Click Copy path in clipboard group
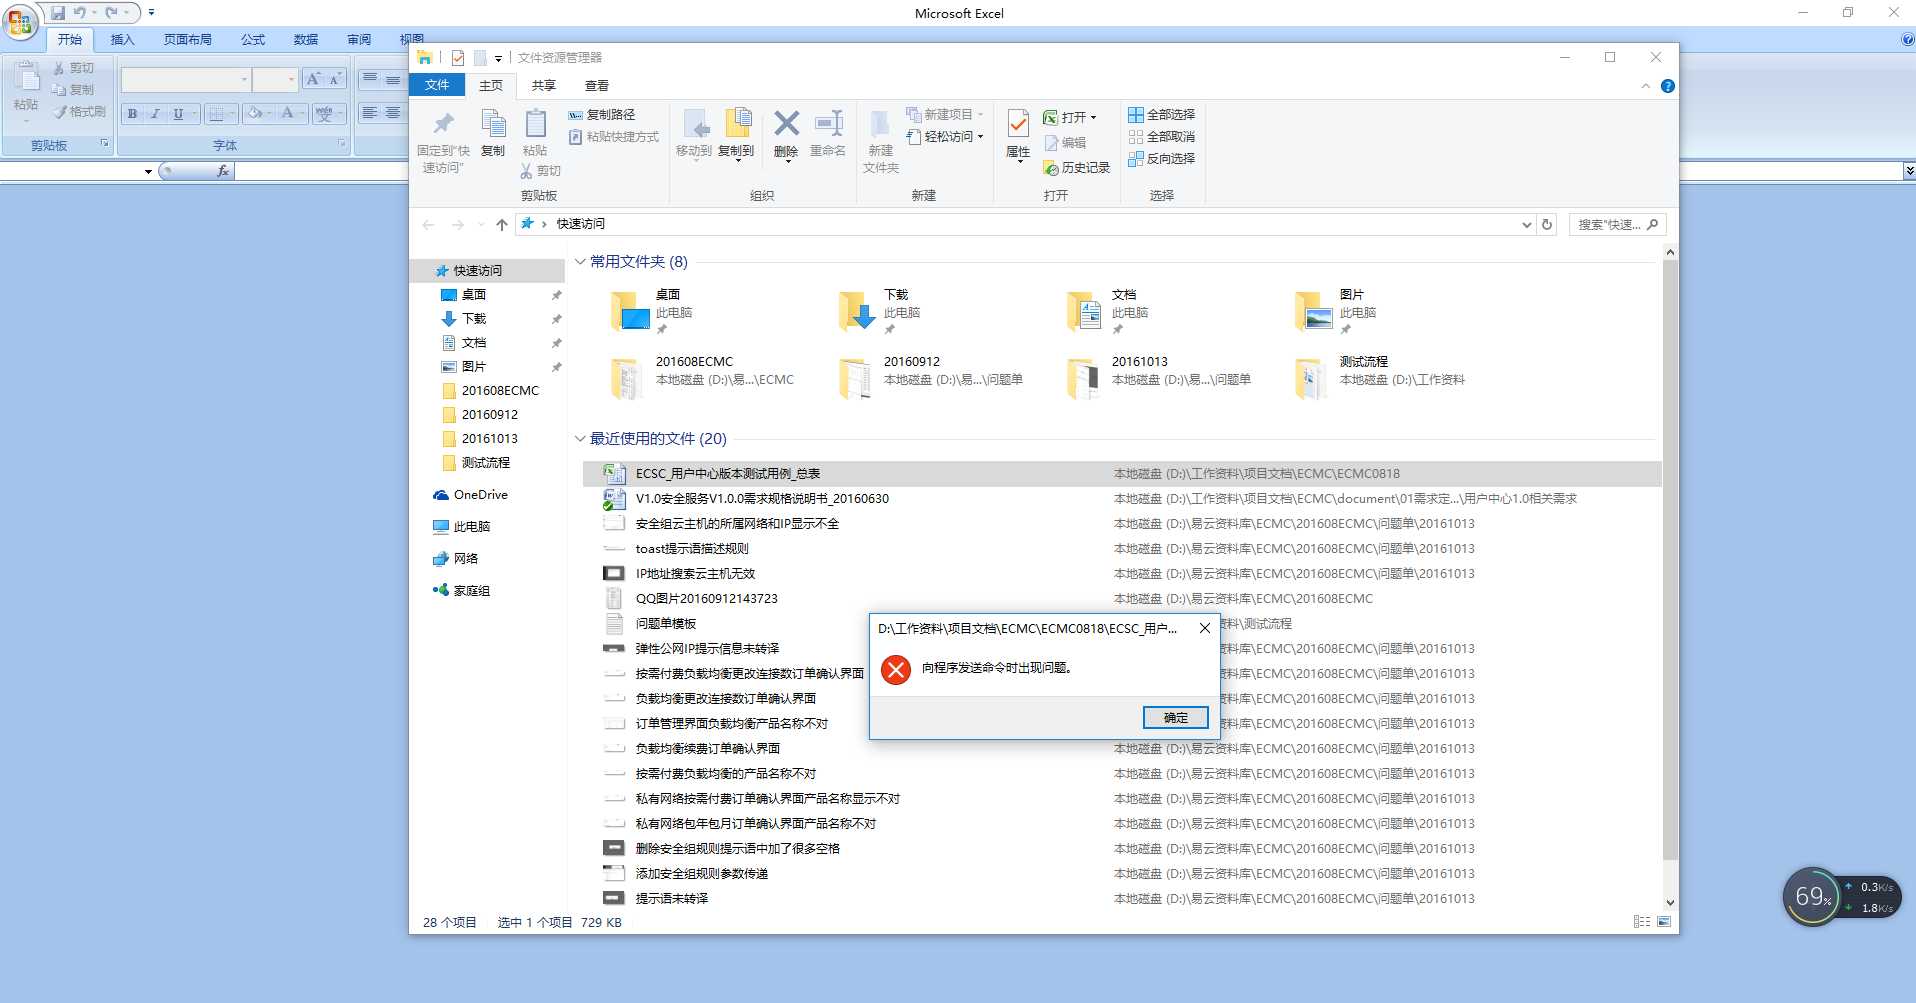This screenshot has width=1916, height=1003. point(602,115)
